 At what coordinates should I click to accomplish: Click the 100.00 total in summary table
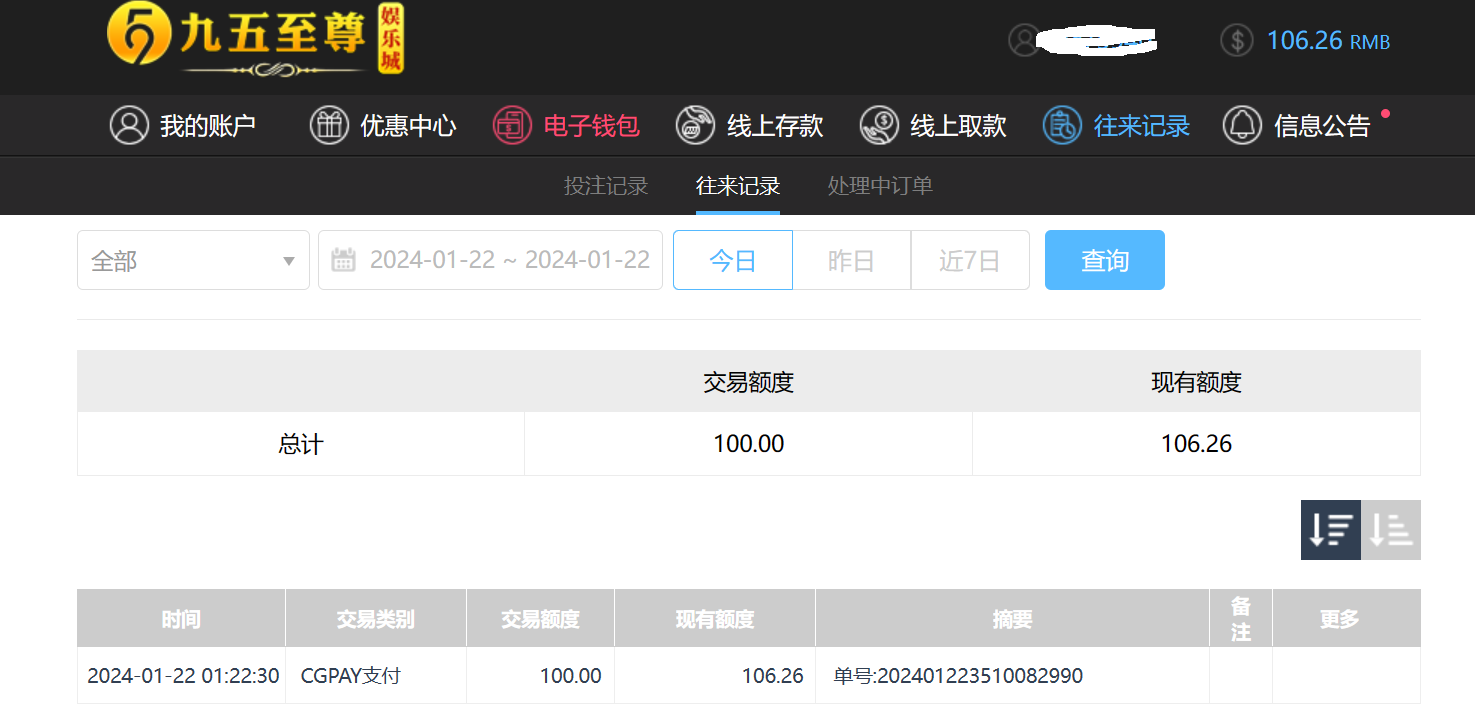(748, 444)
